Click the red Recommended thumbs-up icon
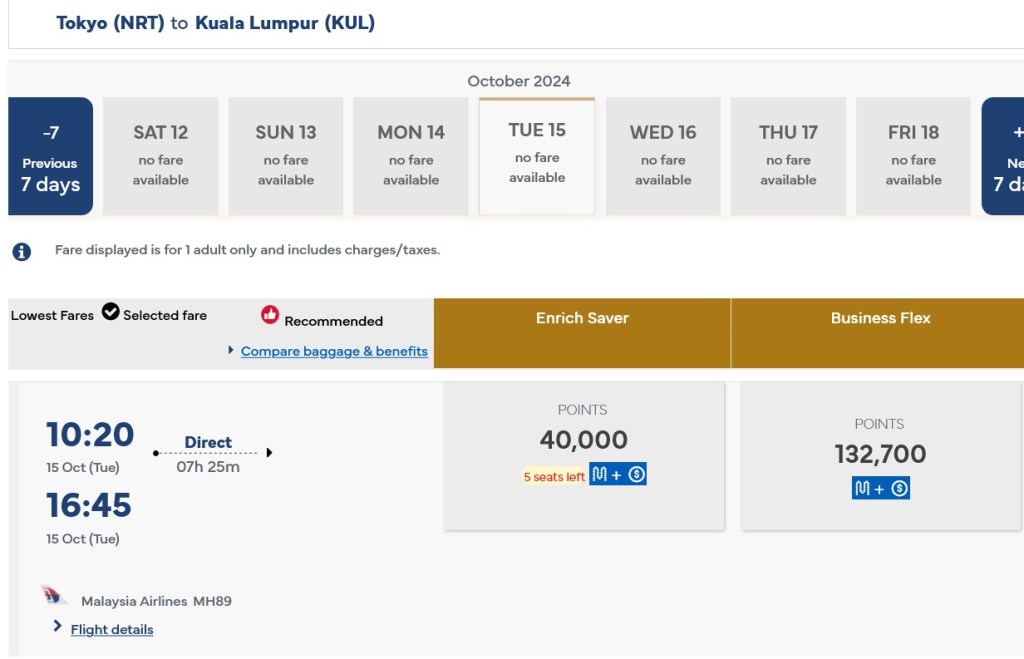The width and height of the screenshot is (1024, 659). (x=270, y=315)
